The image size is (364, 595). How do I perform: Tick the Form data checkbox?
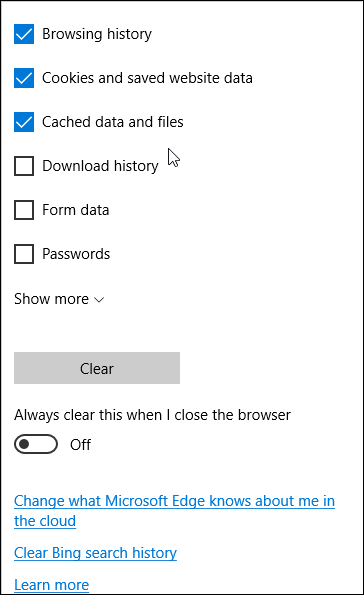tap(24, 210)
